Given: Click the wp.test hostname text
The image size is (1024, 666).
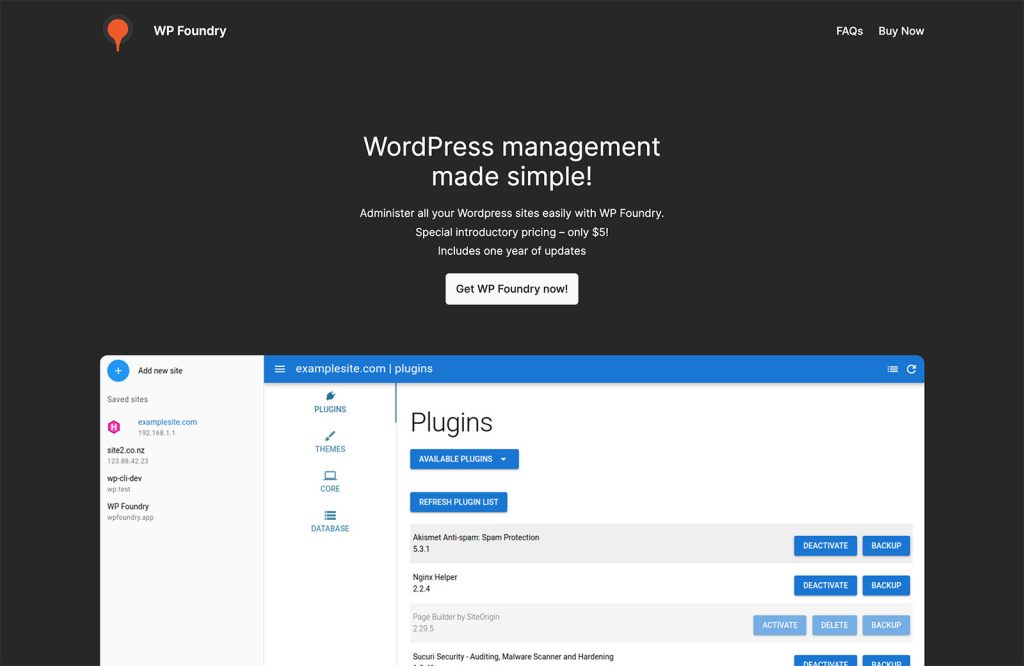Looking at the screenshot, I should (119, 489).
